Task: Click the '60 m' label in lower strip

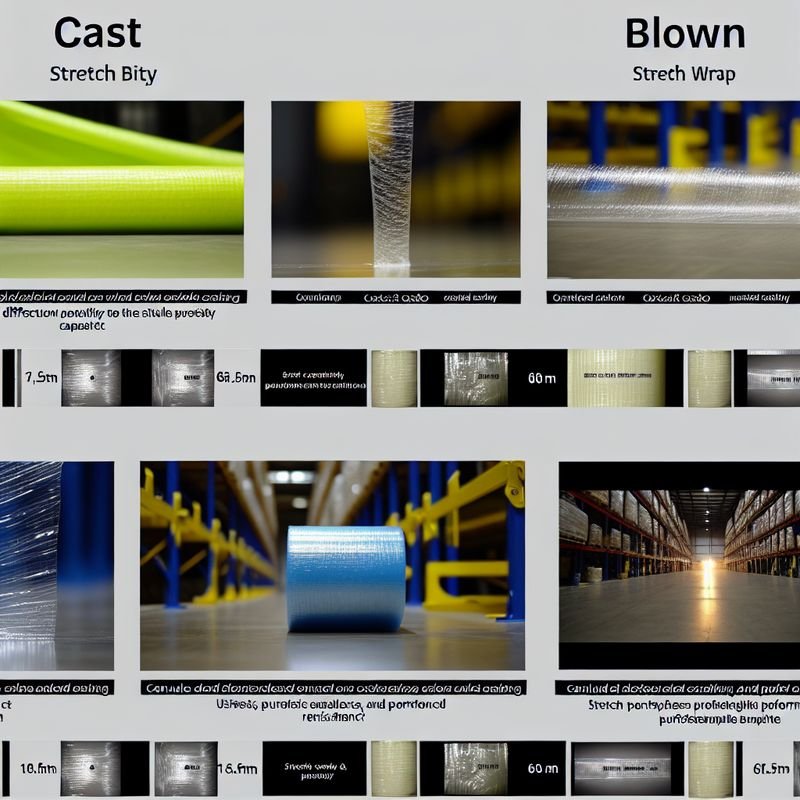Action: pos(541,768)
